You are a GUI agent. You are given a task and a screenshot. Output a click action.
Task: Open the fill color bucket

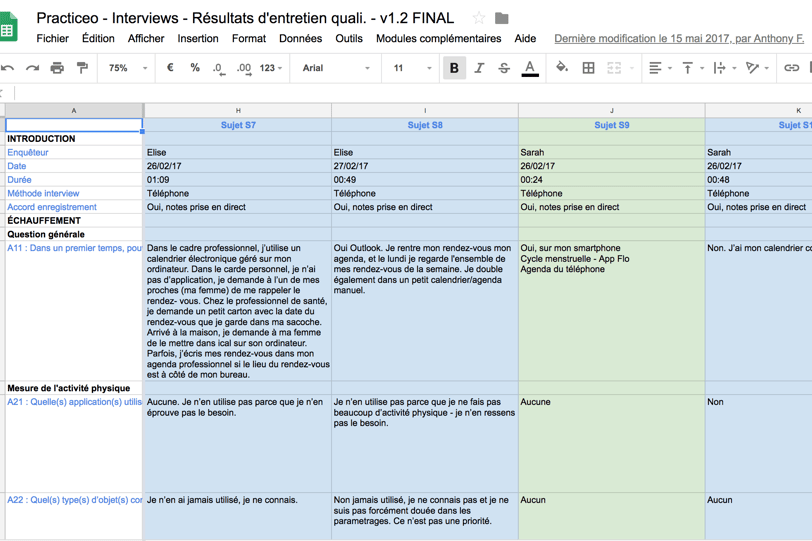(x=562, y=67)
